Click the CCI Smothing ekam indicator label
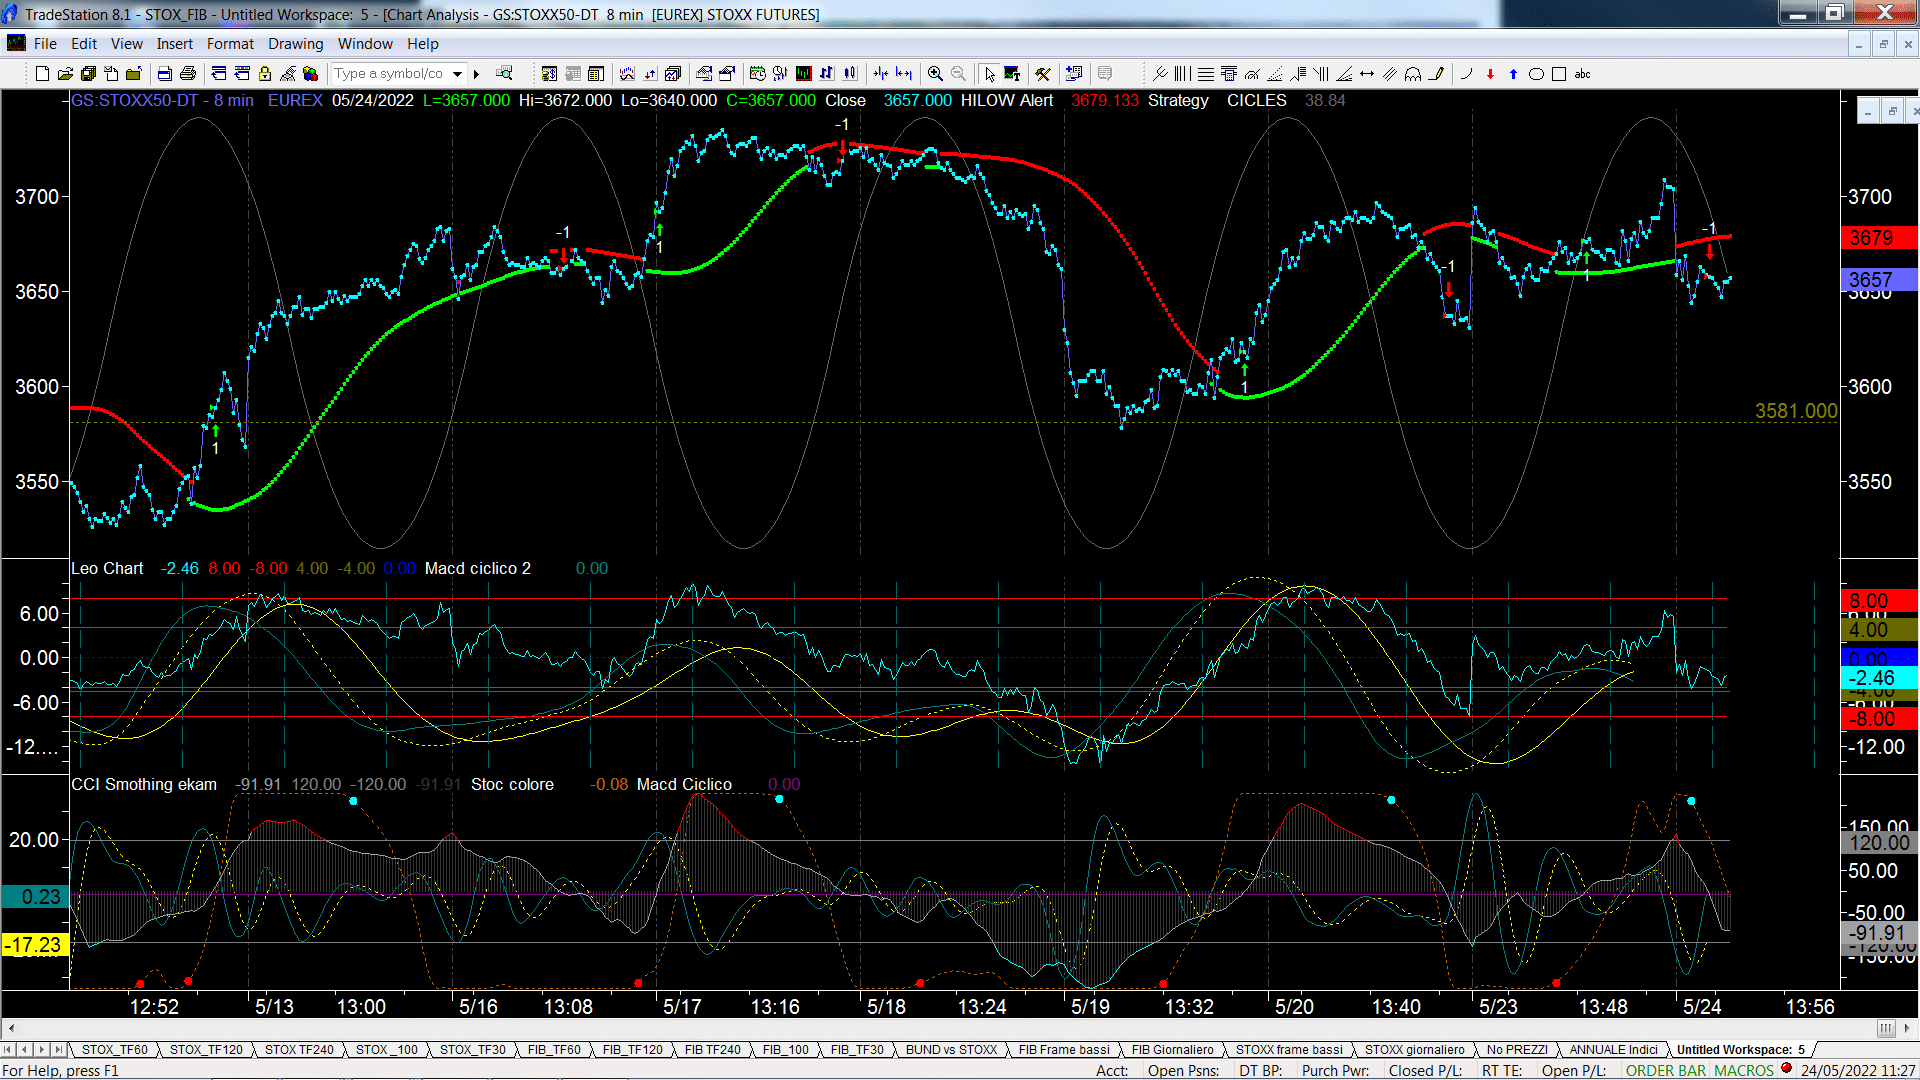 click(x=144, y=784)
